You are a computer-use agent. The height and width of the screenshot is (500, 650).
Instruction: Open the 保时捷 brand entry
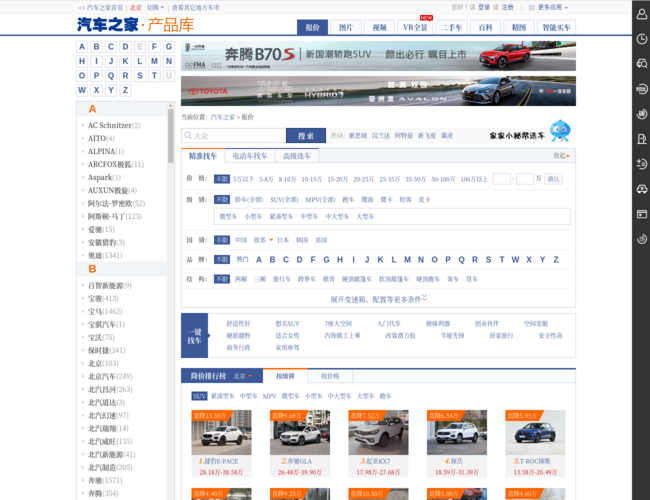coord(106,350)
